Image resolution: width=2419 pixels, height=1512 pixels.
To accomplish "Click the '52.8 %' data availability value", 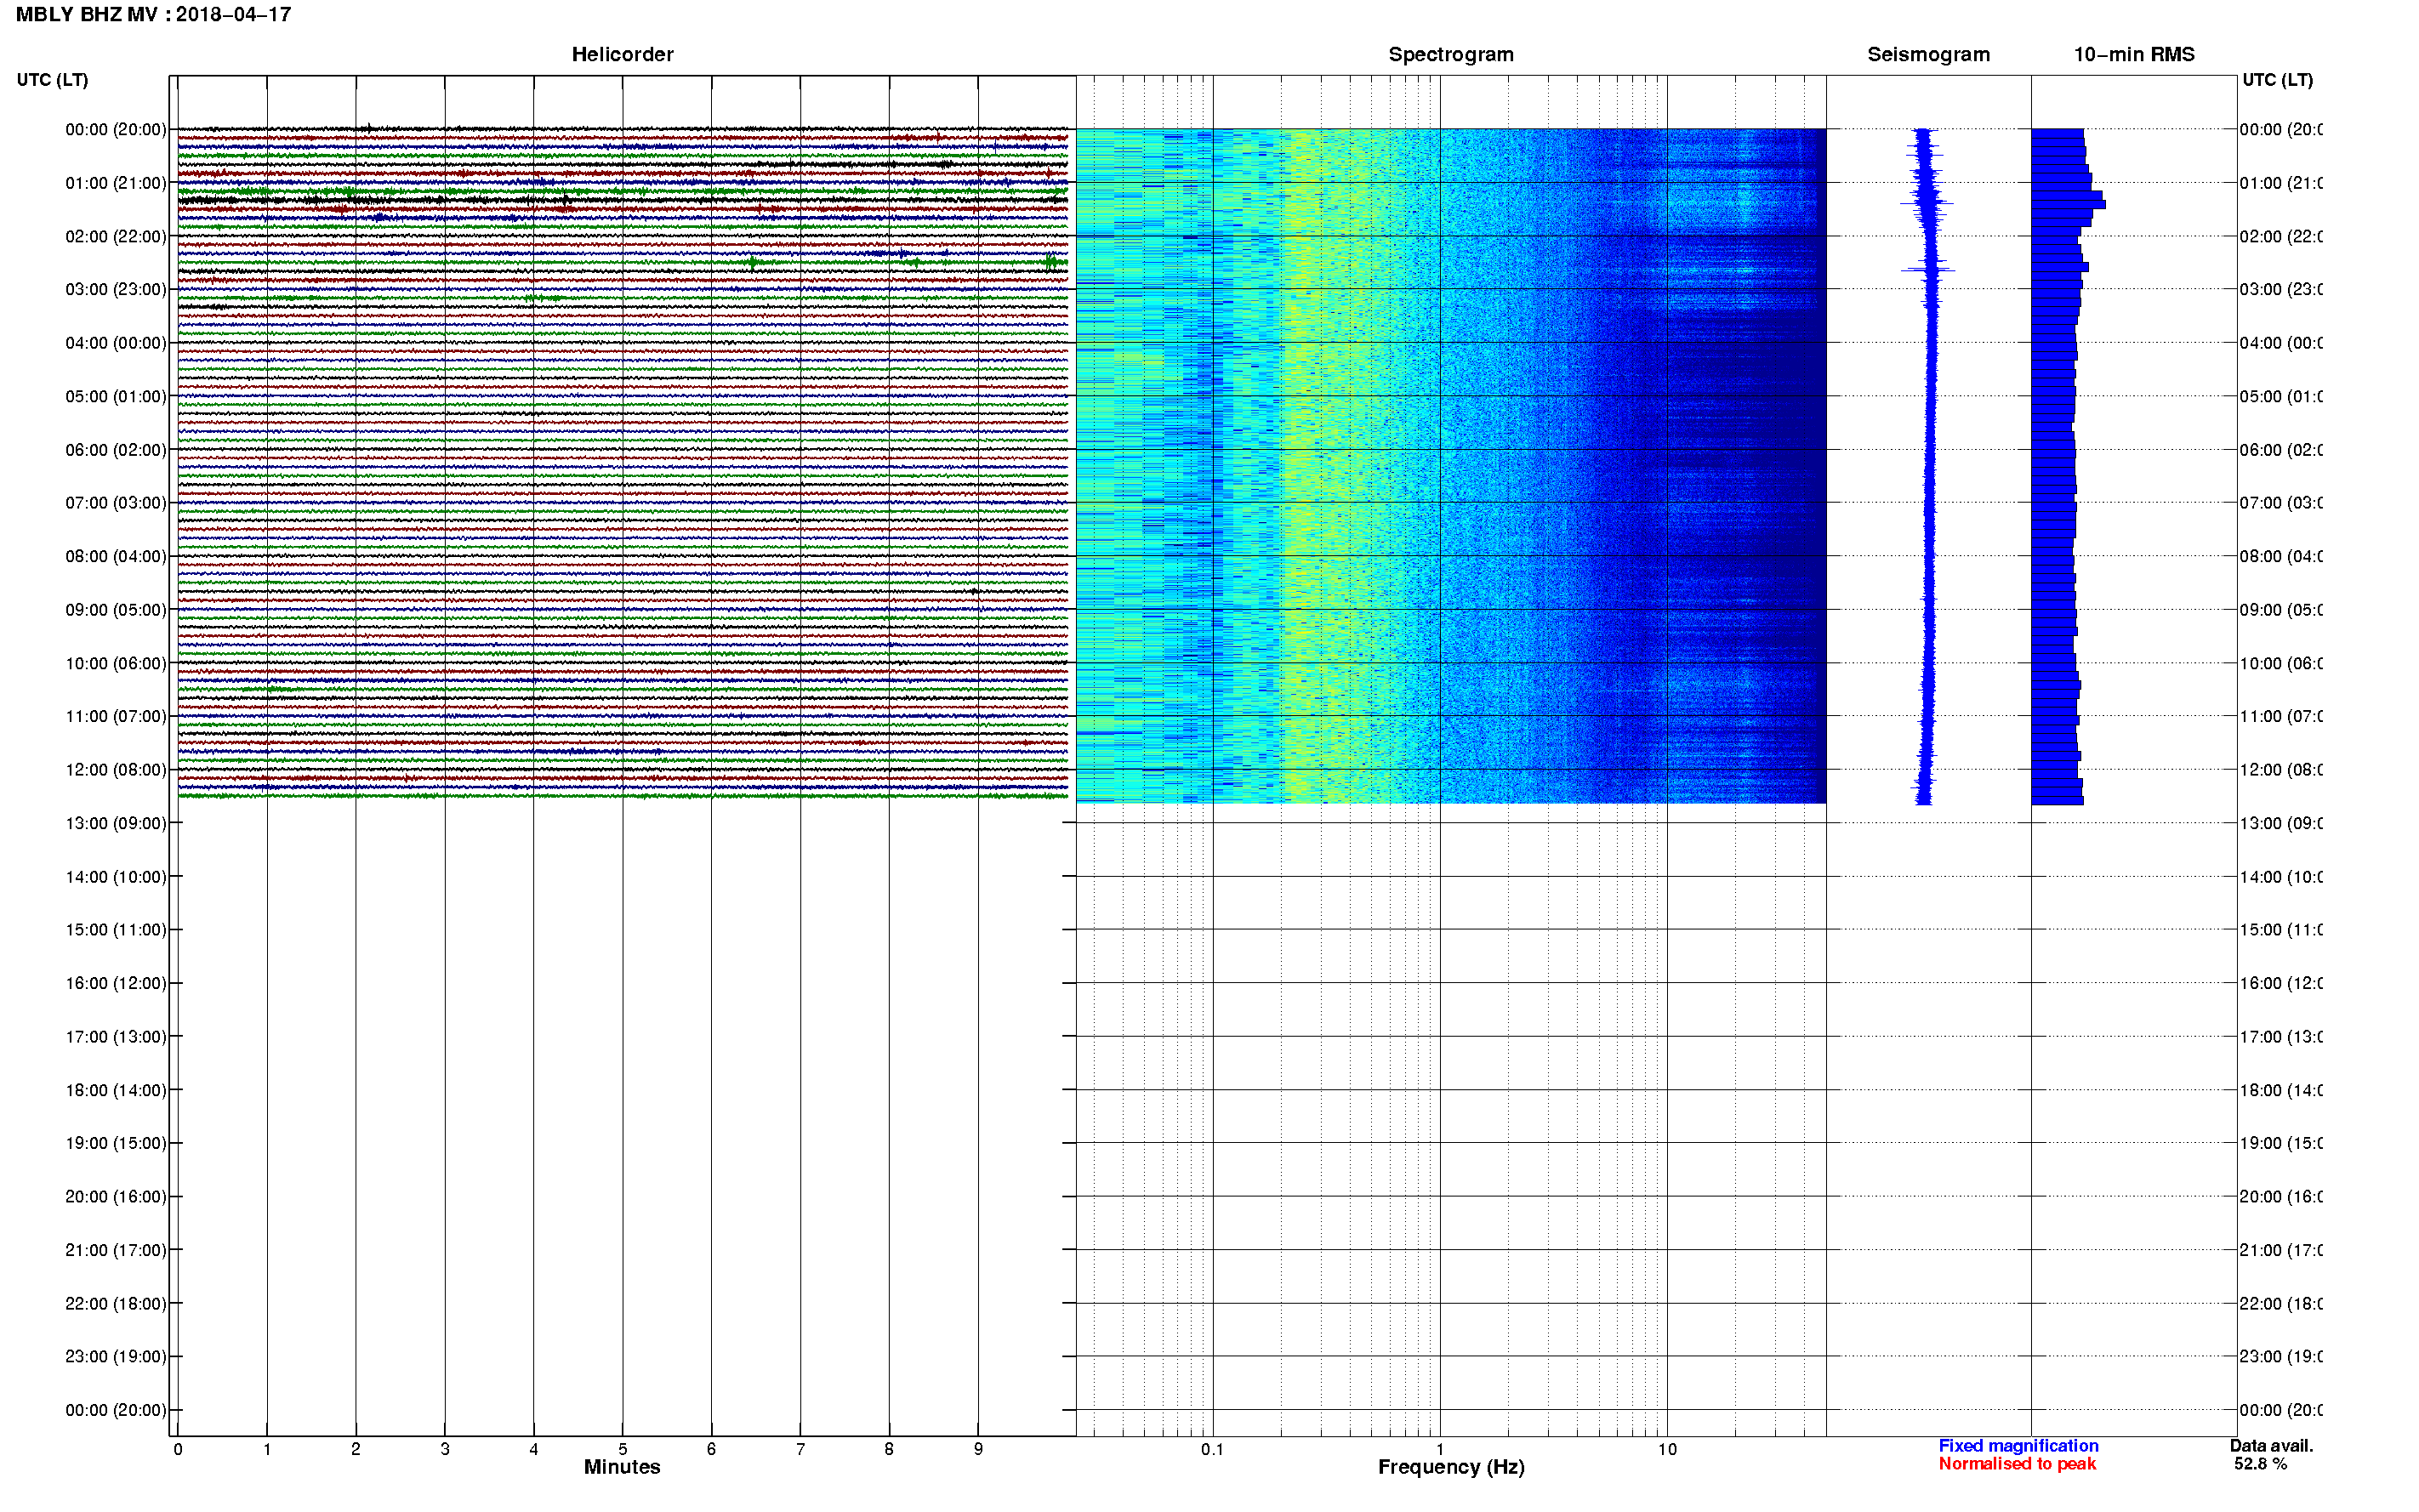I will [x=2260, y=1464].
